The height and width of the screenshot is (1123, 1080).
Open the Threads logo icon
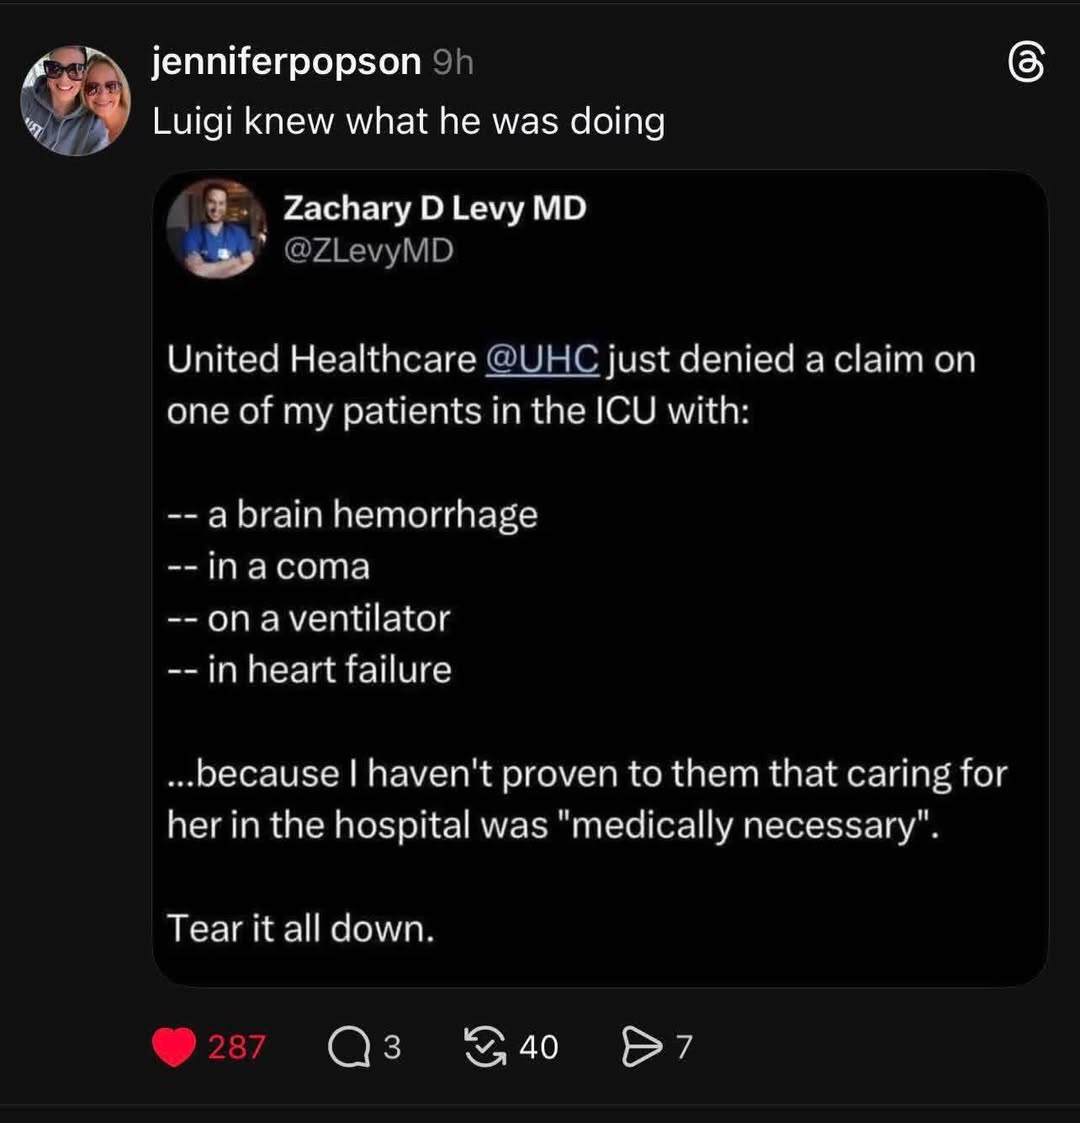pyautogui.click(x=1026, y=62)
